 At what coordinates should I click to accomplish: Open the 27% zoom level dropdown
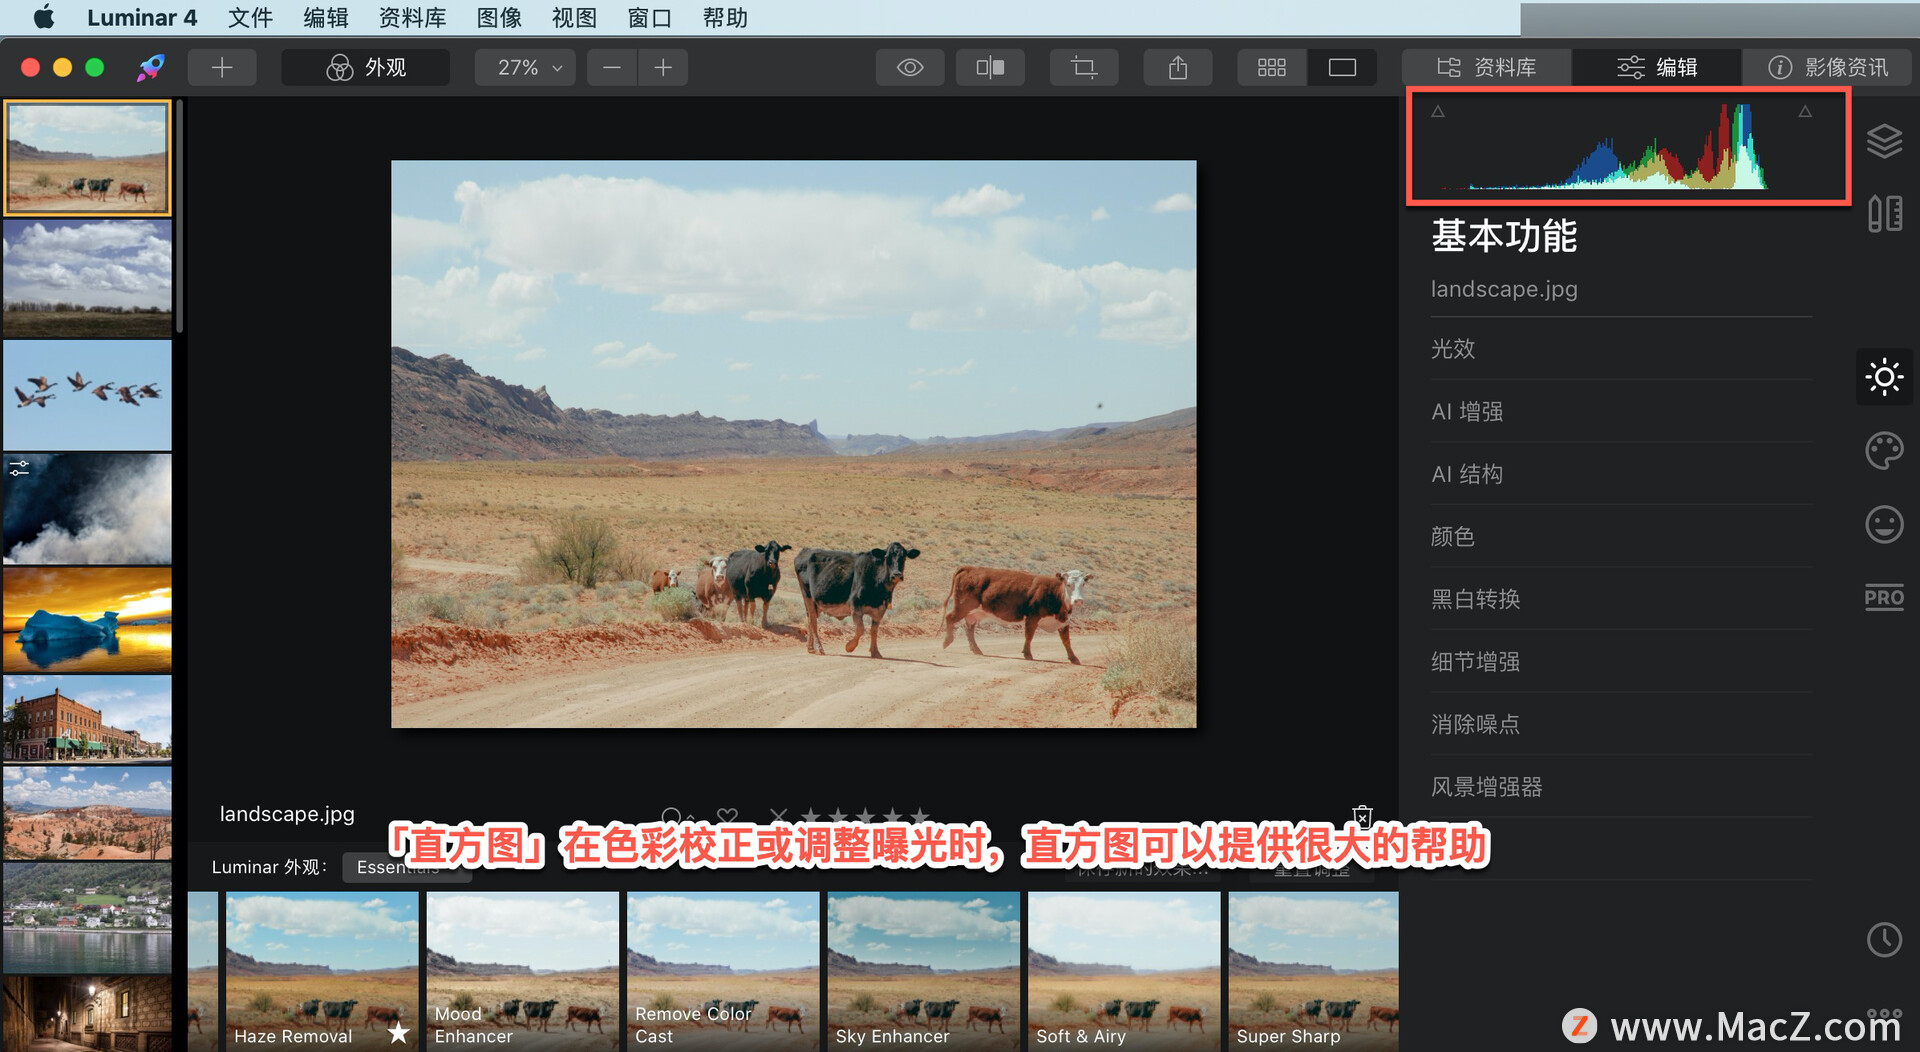525,67
